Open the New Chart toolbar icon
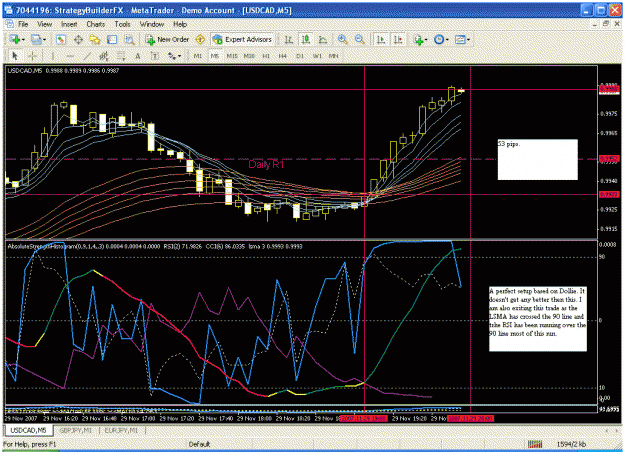 (x=15, y=39)
